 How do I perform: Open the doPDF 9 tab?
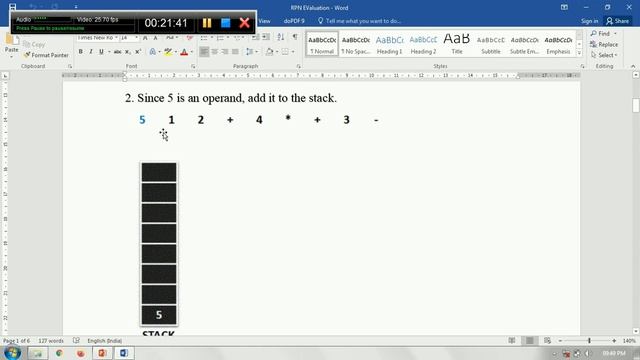294,21
